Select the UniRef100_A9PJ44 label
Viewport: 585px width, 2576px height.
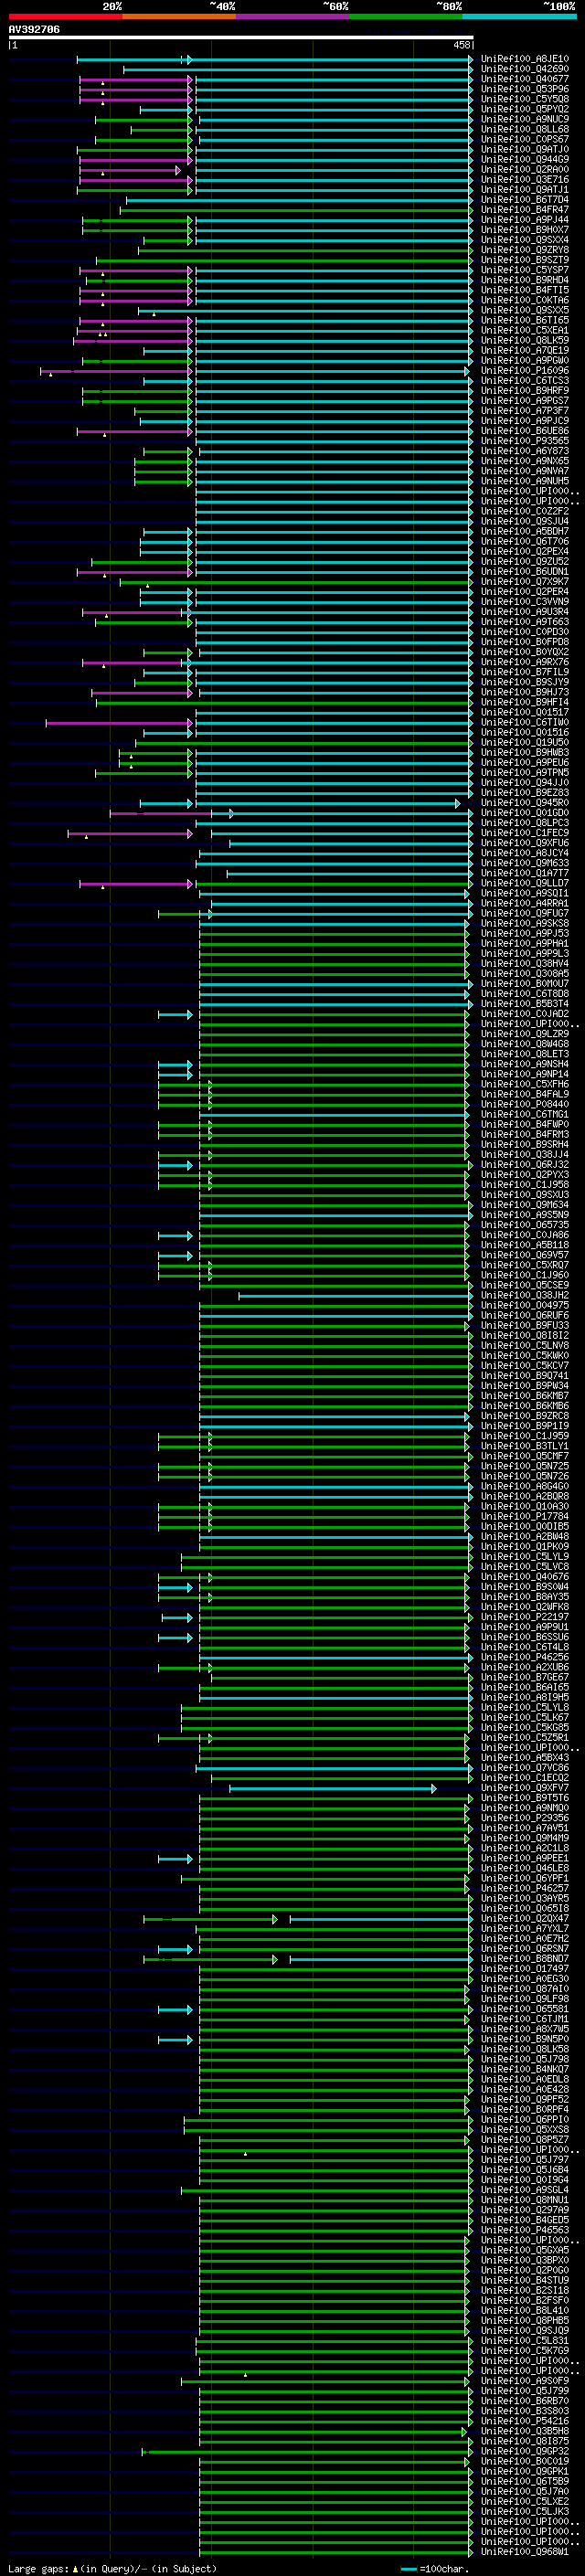[x=524, y=220]
